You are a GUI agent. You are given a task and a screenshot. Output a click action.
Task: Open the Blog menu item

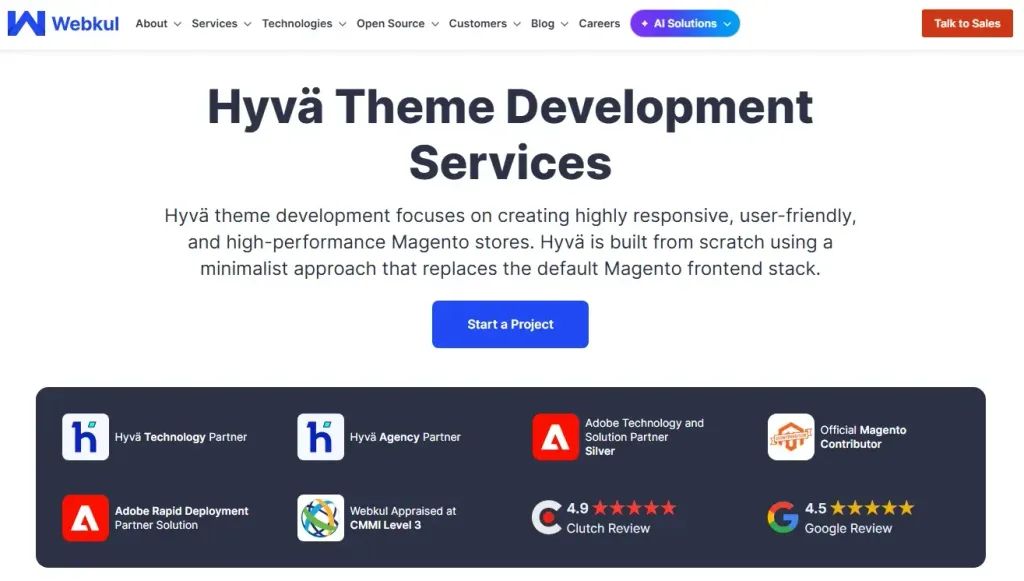click(x=543, y=24)
